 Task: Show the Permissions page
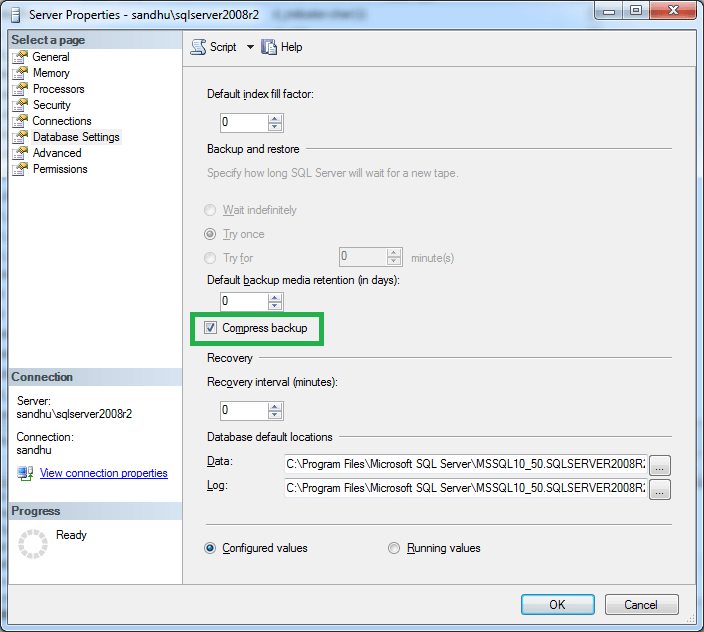click(x=60, y=169)
